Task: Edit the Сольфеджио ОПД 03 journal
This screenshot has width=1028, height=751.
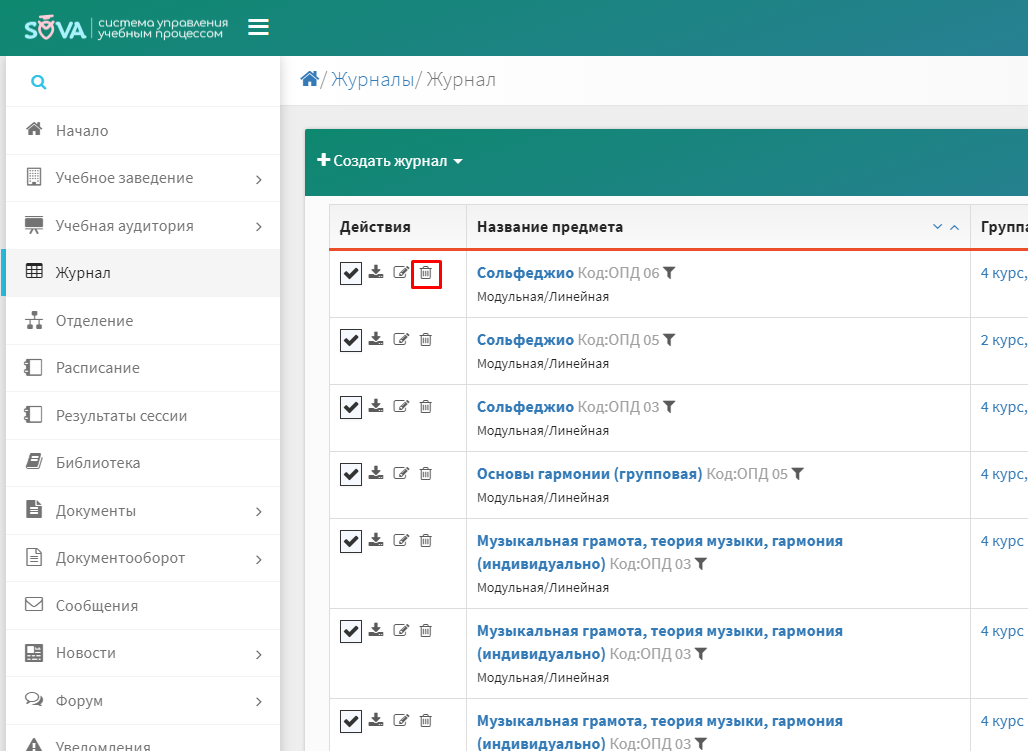Action: tap(401, 406)
